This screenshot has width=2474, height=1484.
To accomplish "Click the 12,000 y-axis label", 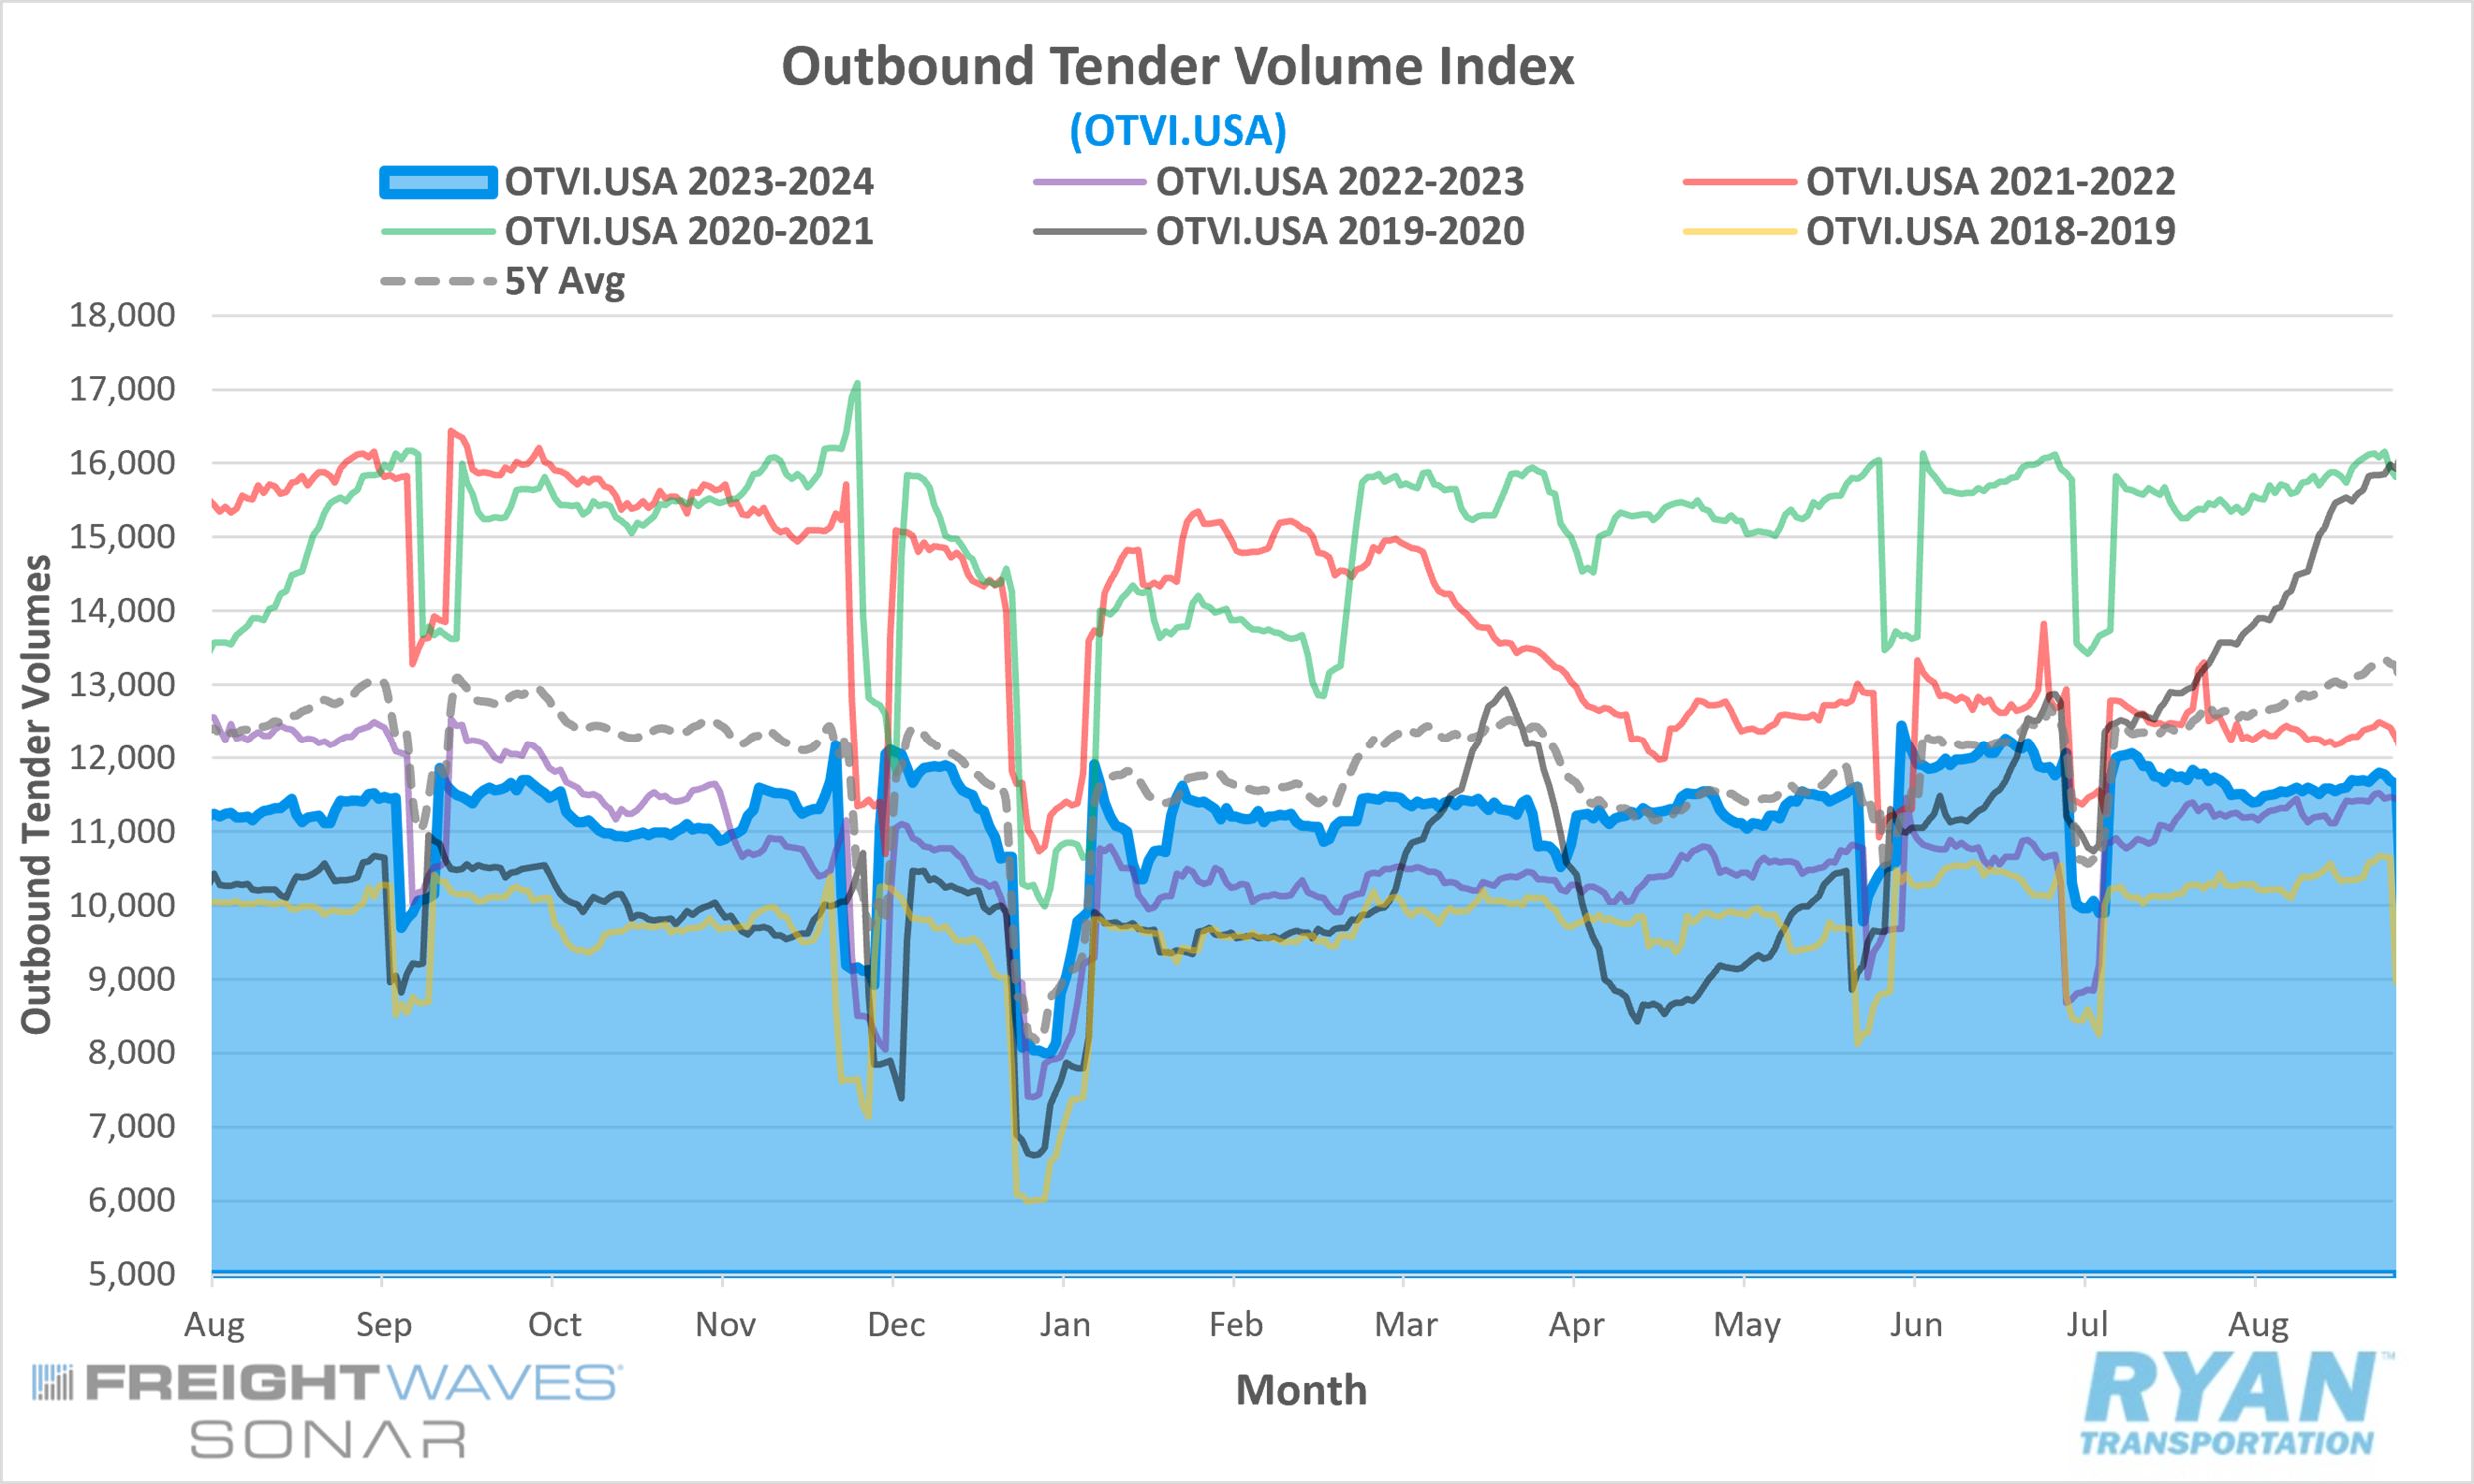I will pyautogui.click(x=122, y=758).
